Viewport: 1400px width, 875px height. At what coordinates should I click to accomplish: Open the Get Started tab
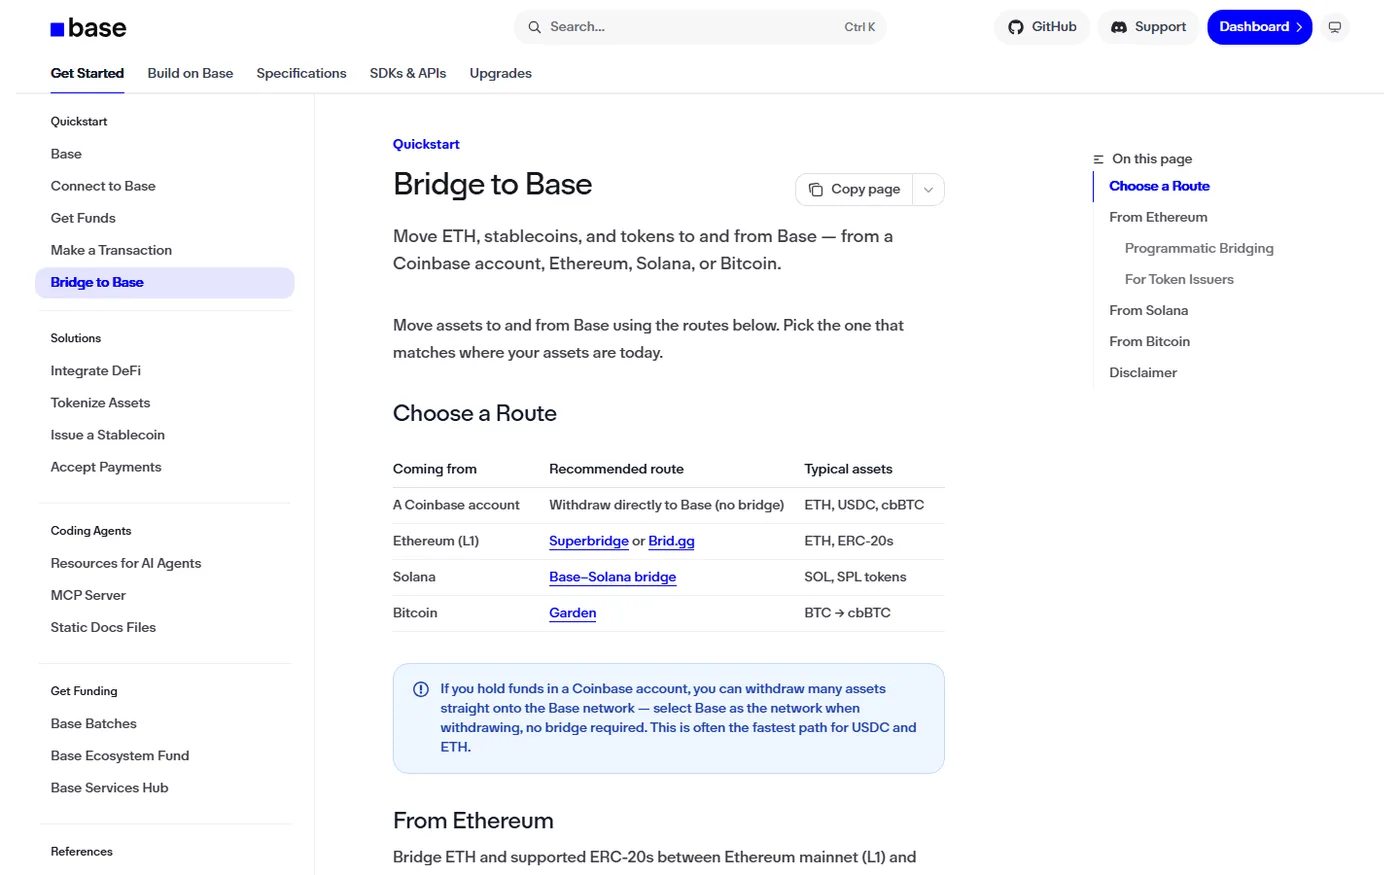[87, 73]
